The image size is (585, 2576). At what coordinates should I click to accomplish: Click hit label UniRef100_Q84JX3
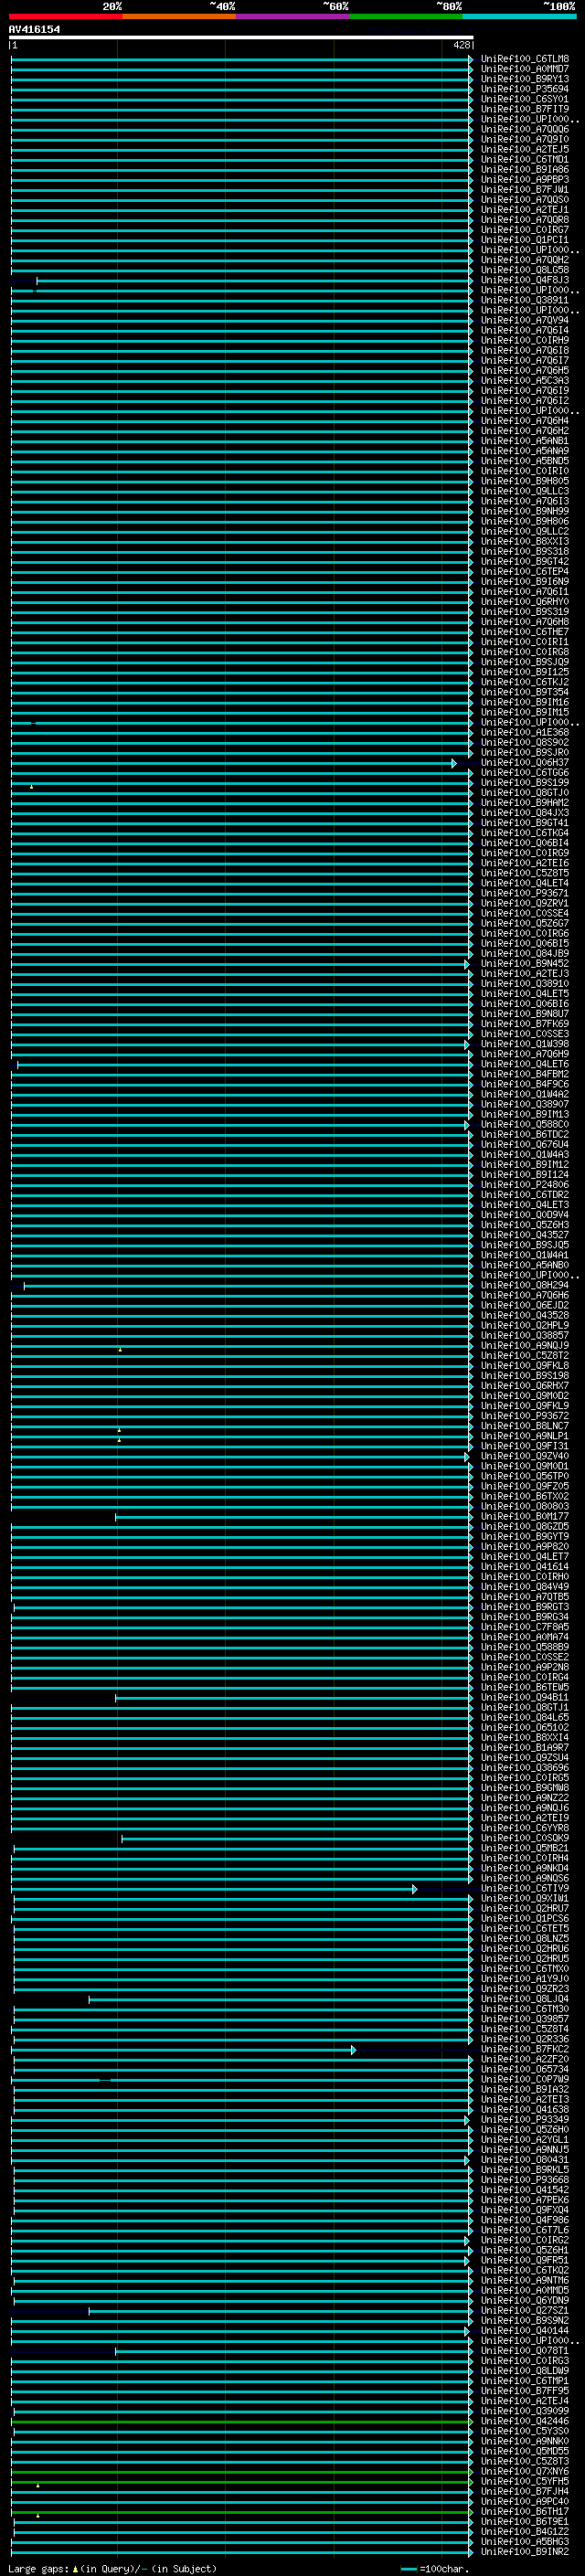tap(525, 813)
